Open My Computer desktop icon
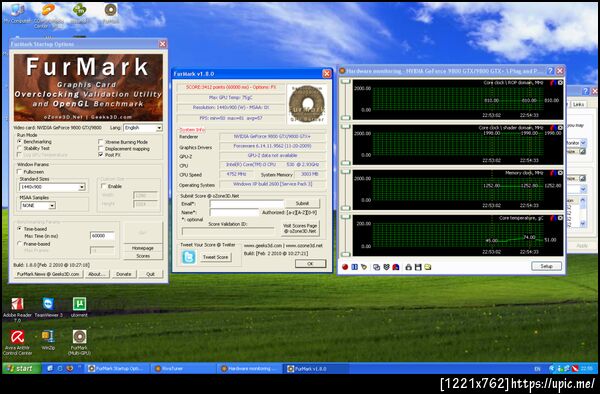This screenshot has height=394, width=600. 17,14
